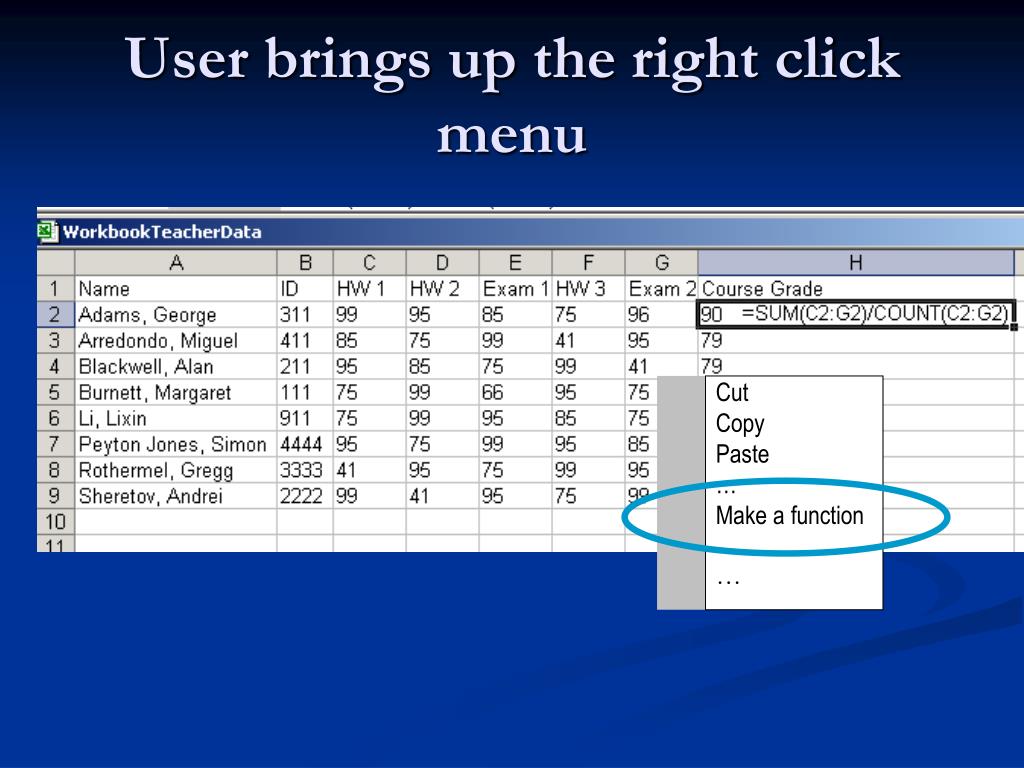Click ID cell 2222

[x=305, y=496]
